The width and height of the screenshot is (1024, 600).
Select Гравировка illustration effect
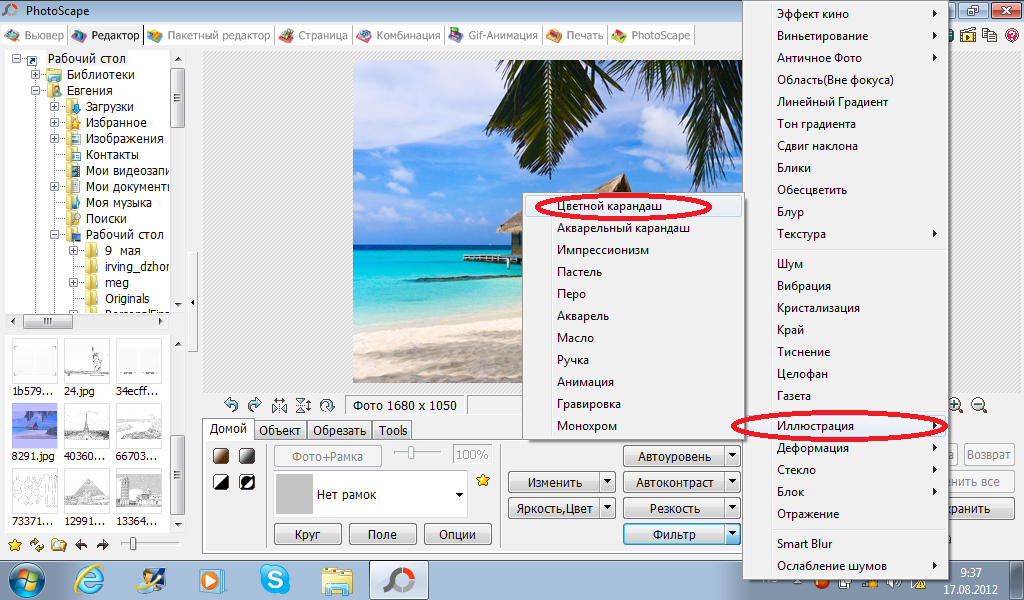tap(633, 403)
